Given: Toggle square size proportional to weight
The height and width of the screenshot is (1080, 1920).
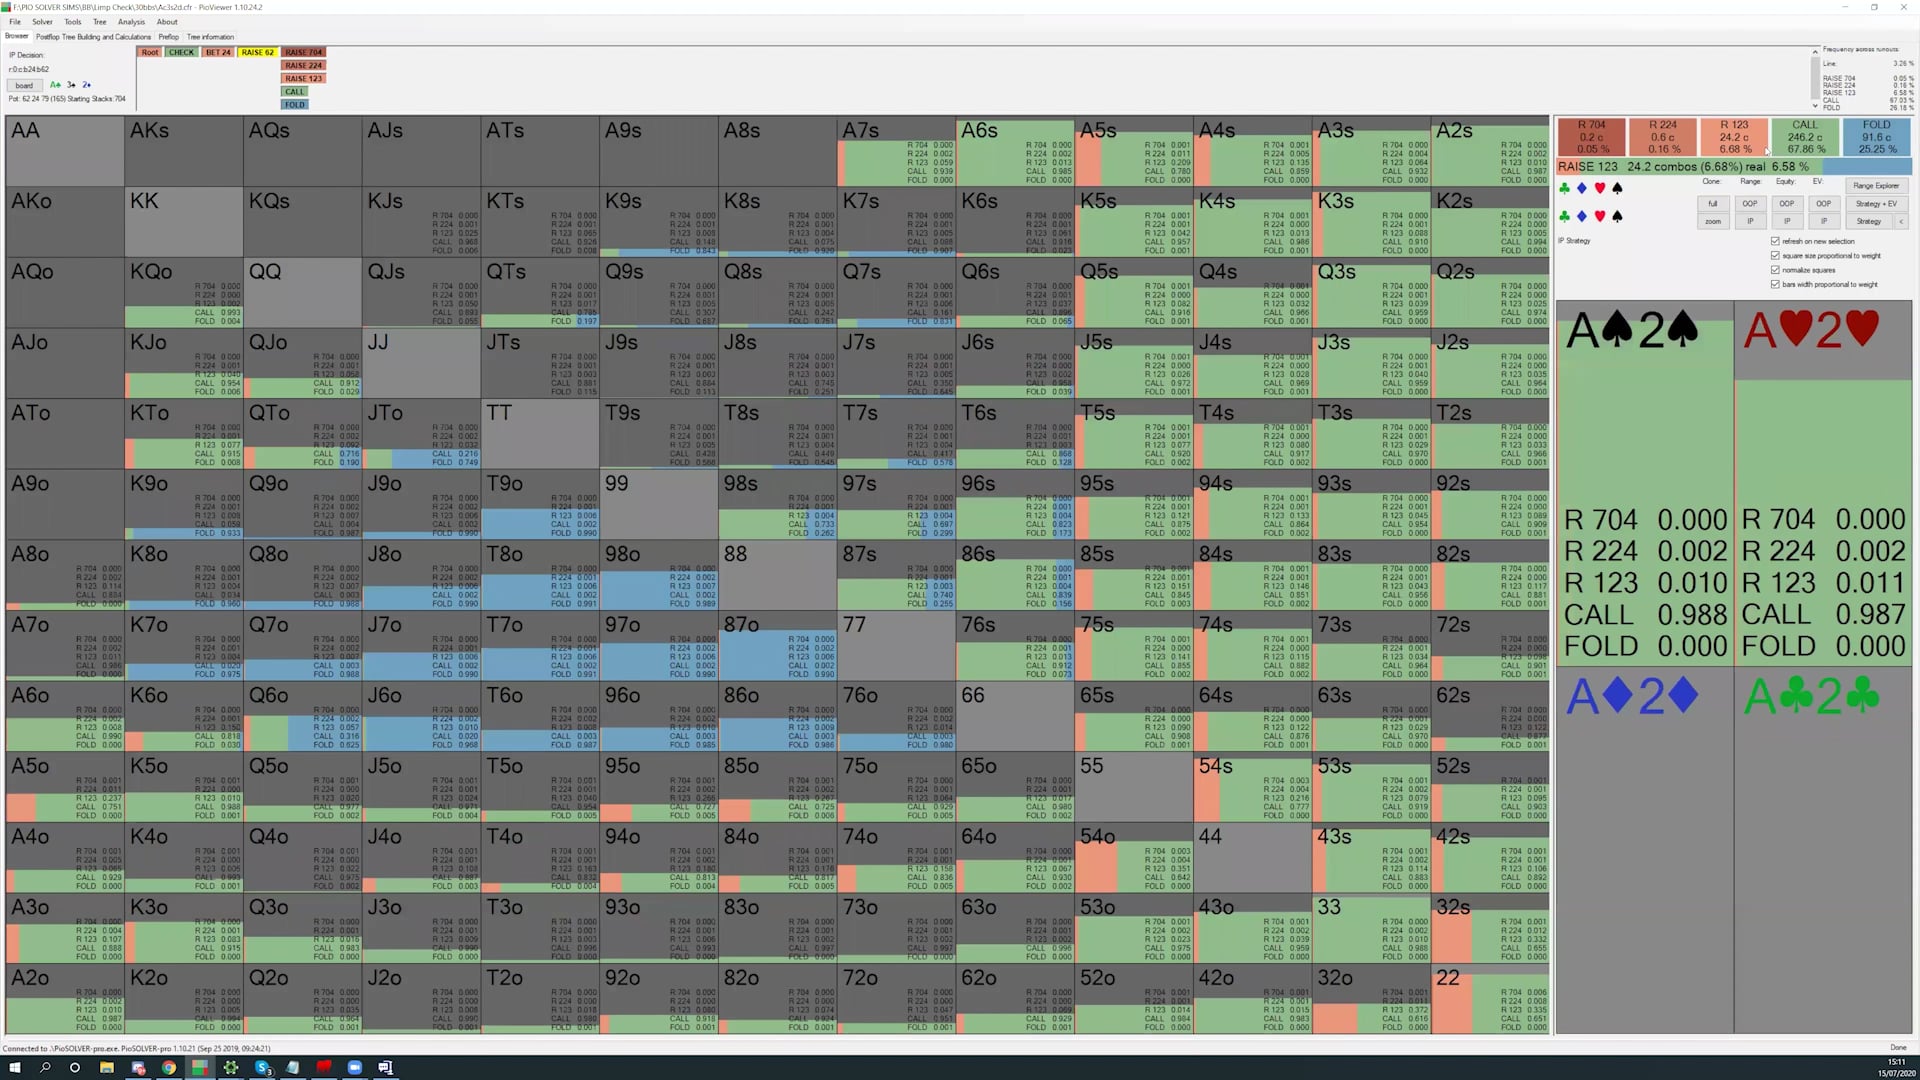Looking at the screenshot, I should (1775, 255).
